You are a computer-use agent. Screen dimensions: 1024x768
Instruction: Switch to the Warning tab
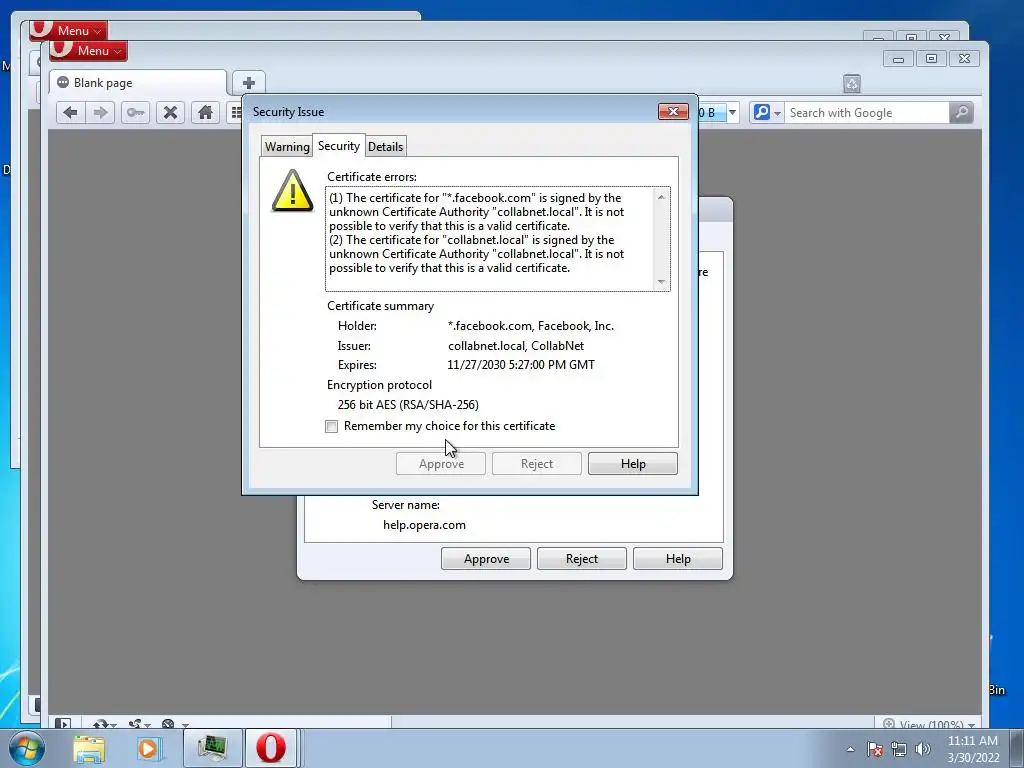[x=287, y=146]
